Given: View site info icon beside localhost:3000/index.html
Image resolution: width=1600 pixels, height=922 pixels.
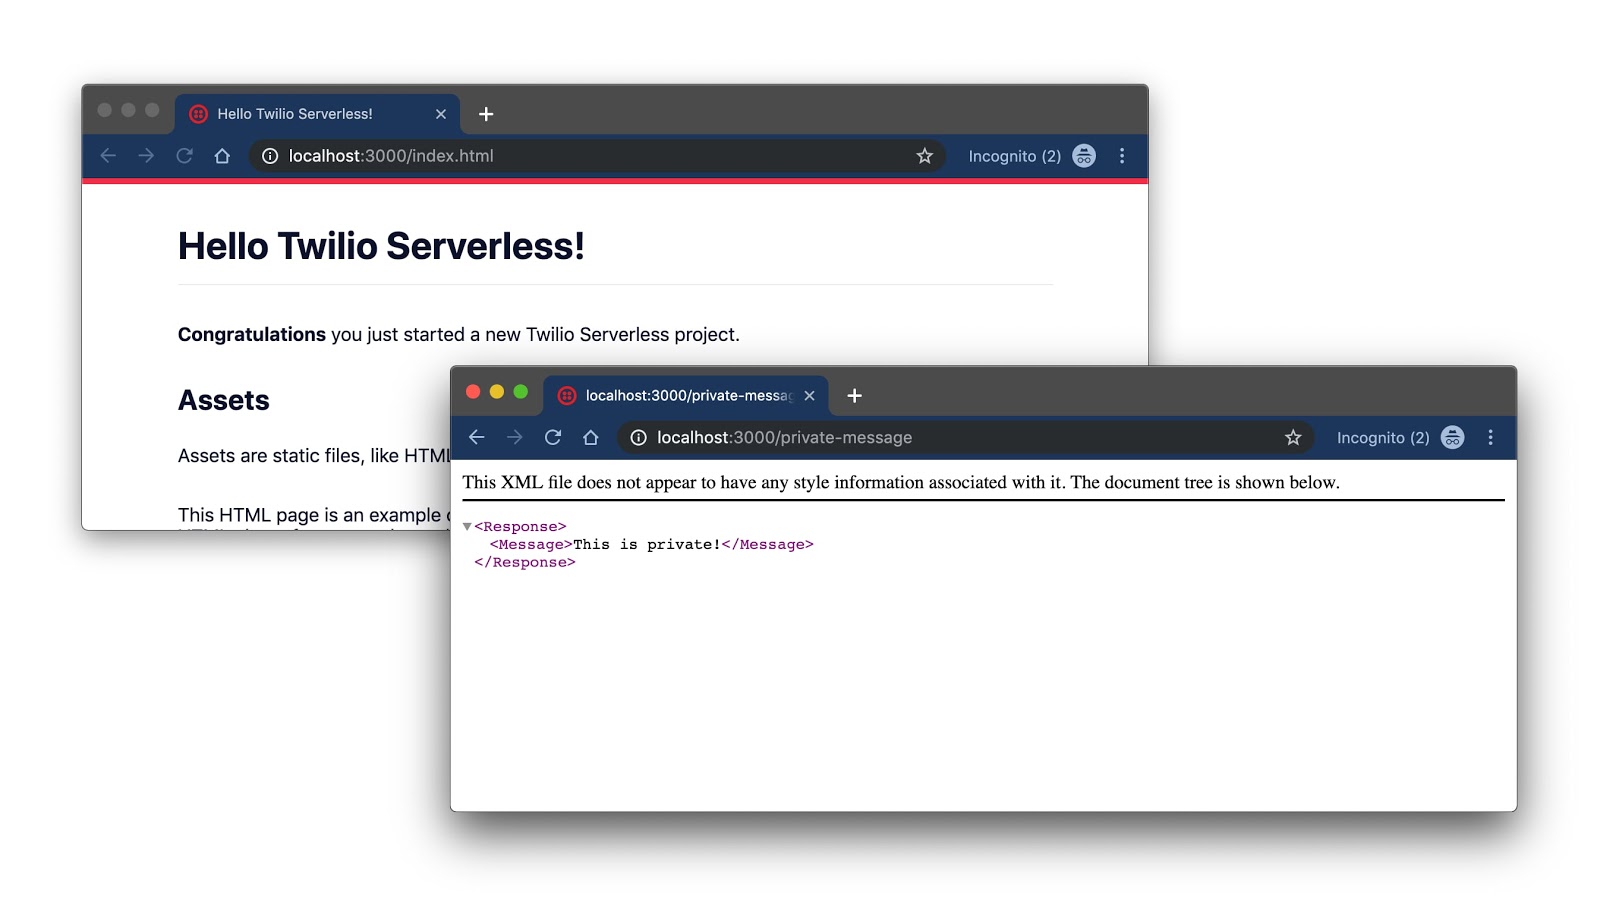Looking at the screenshot, I should click(270, 156).
